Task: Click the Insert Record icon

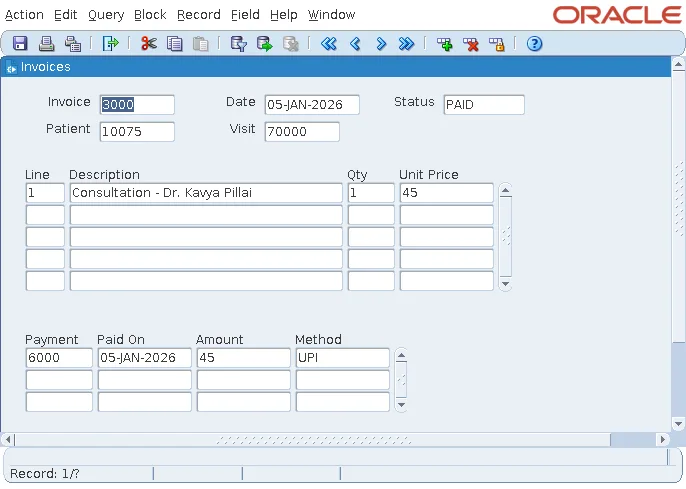Action: (x=445, y=44)
